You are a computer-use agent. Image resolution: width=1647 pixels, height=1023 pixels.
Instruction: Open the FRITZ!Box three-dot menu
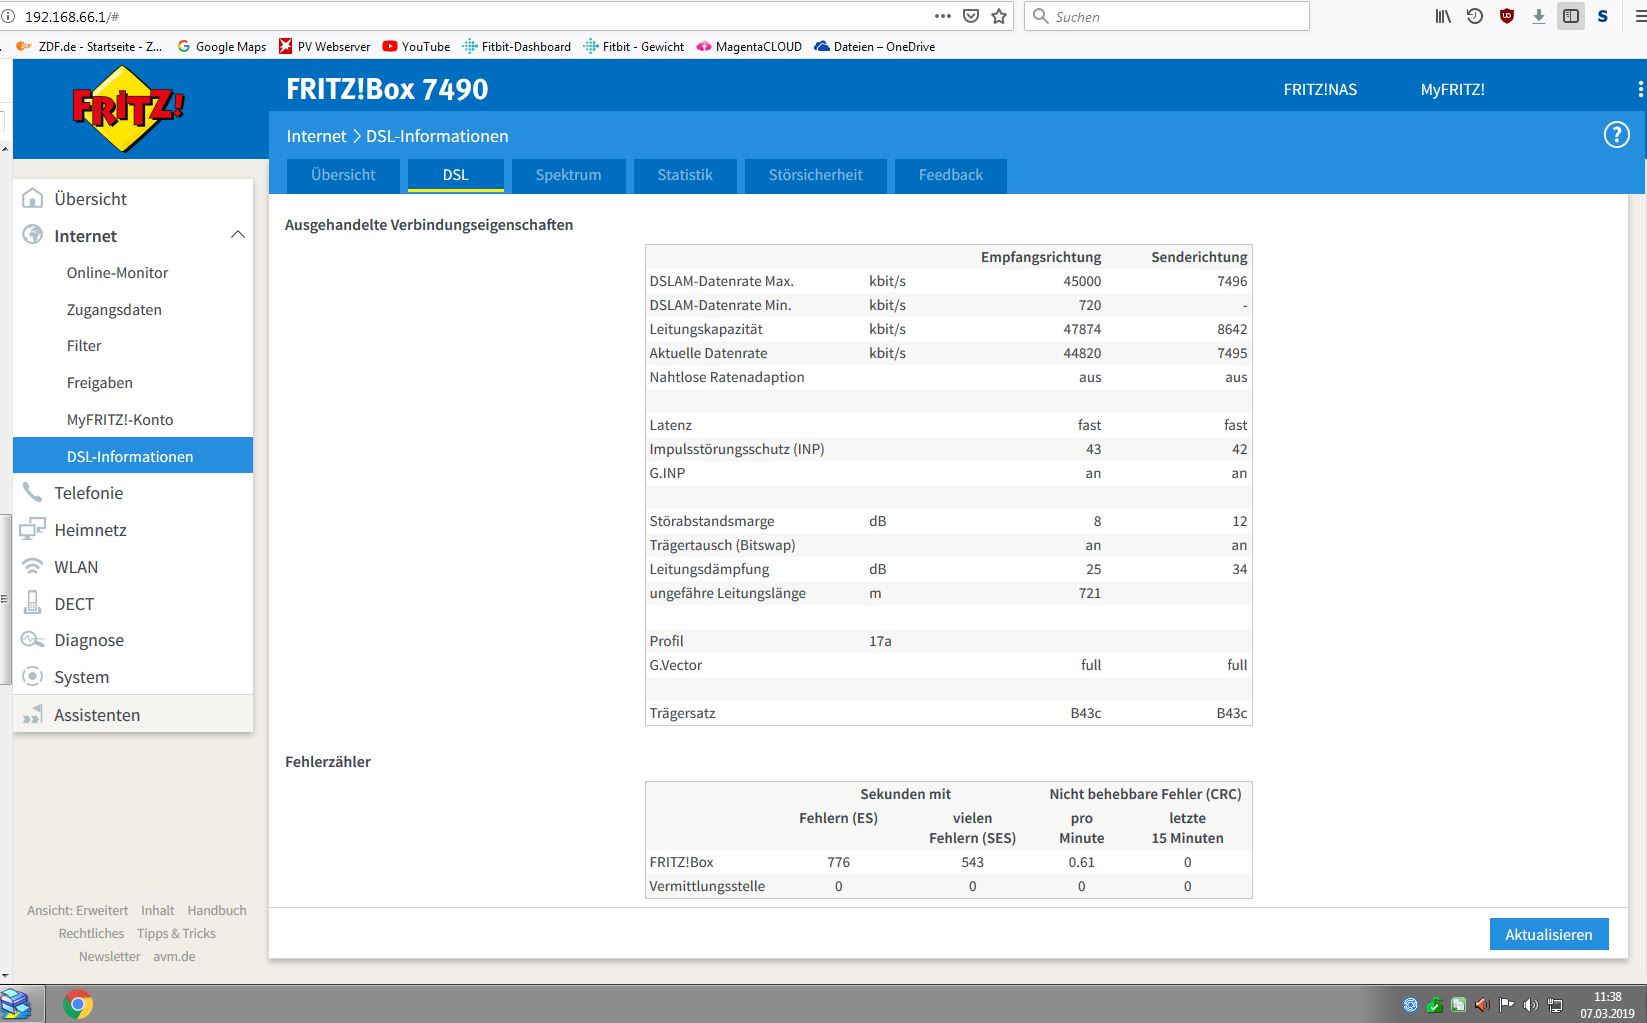click(x=1640, y=89)
